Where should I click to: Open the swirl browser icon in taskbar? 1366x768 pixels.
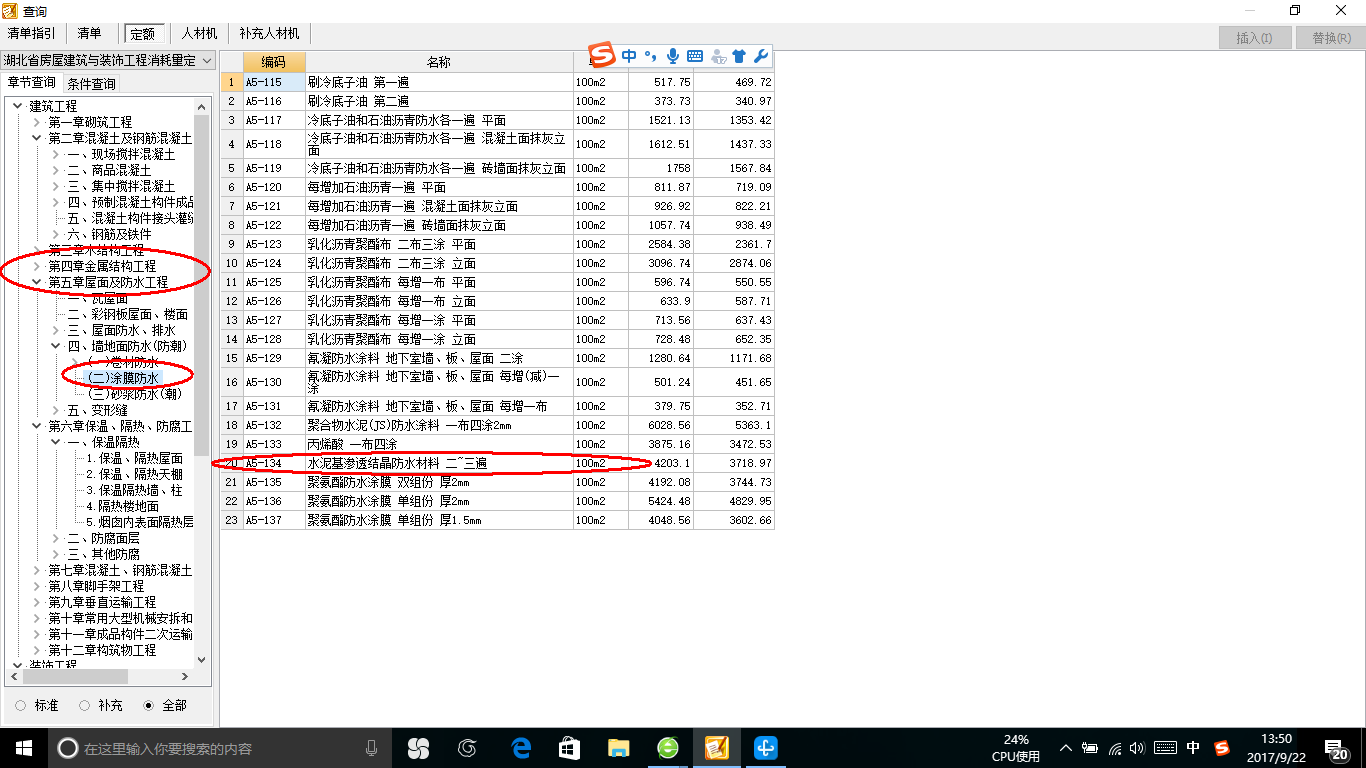(x=467, y=748)
